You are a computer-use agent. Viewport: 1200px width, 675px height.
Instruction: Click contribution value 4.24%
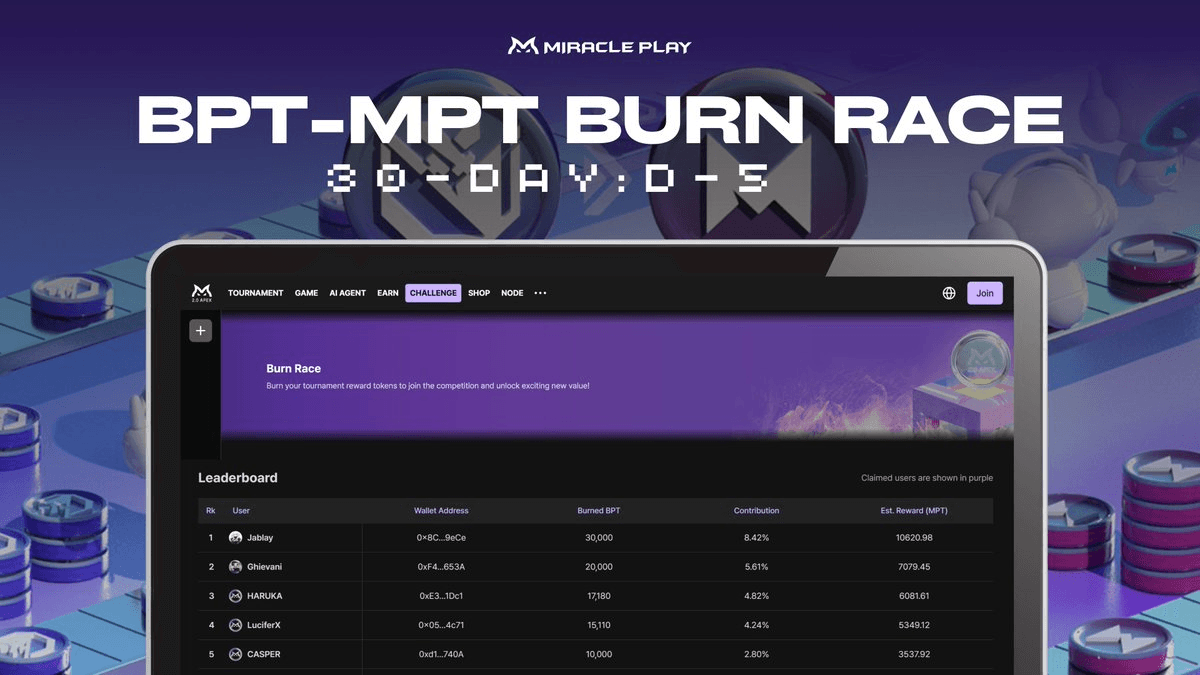point(756,625)
